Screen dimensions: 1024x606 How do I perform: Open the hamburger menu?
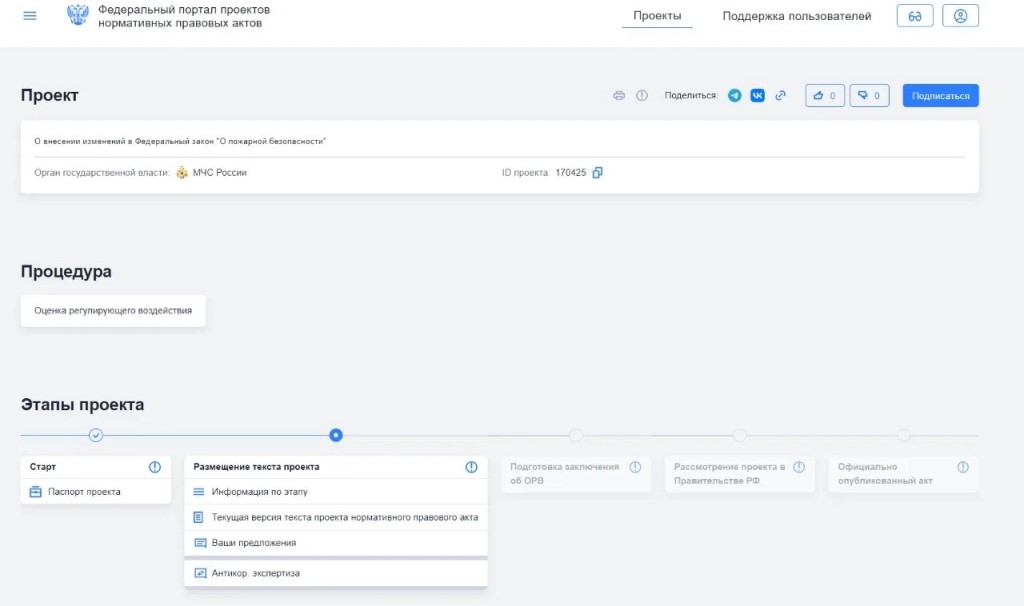pyautogui.click(x=29, y=16)
